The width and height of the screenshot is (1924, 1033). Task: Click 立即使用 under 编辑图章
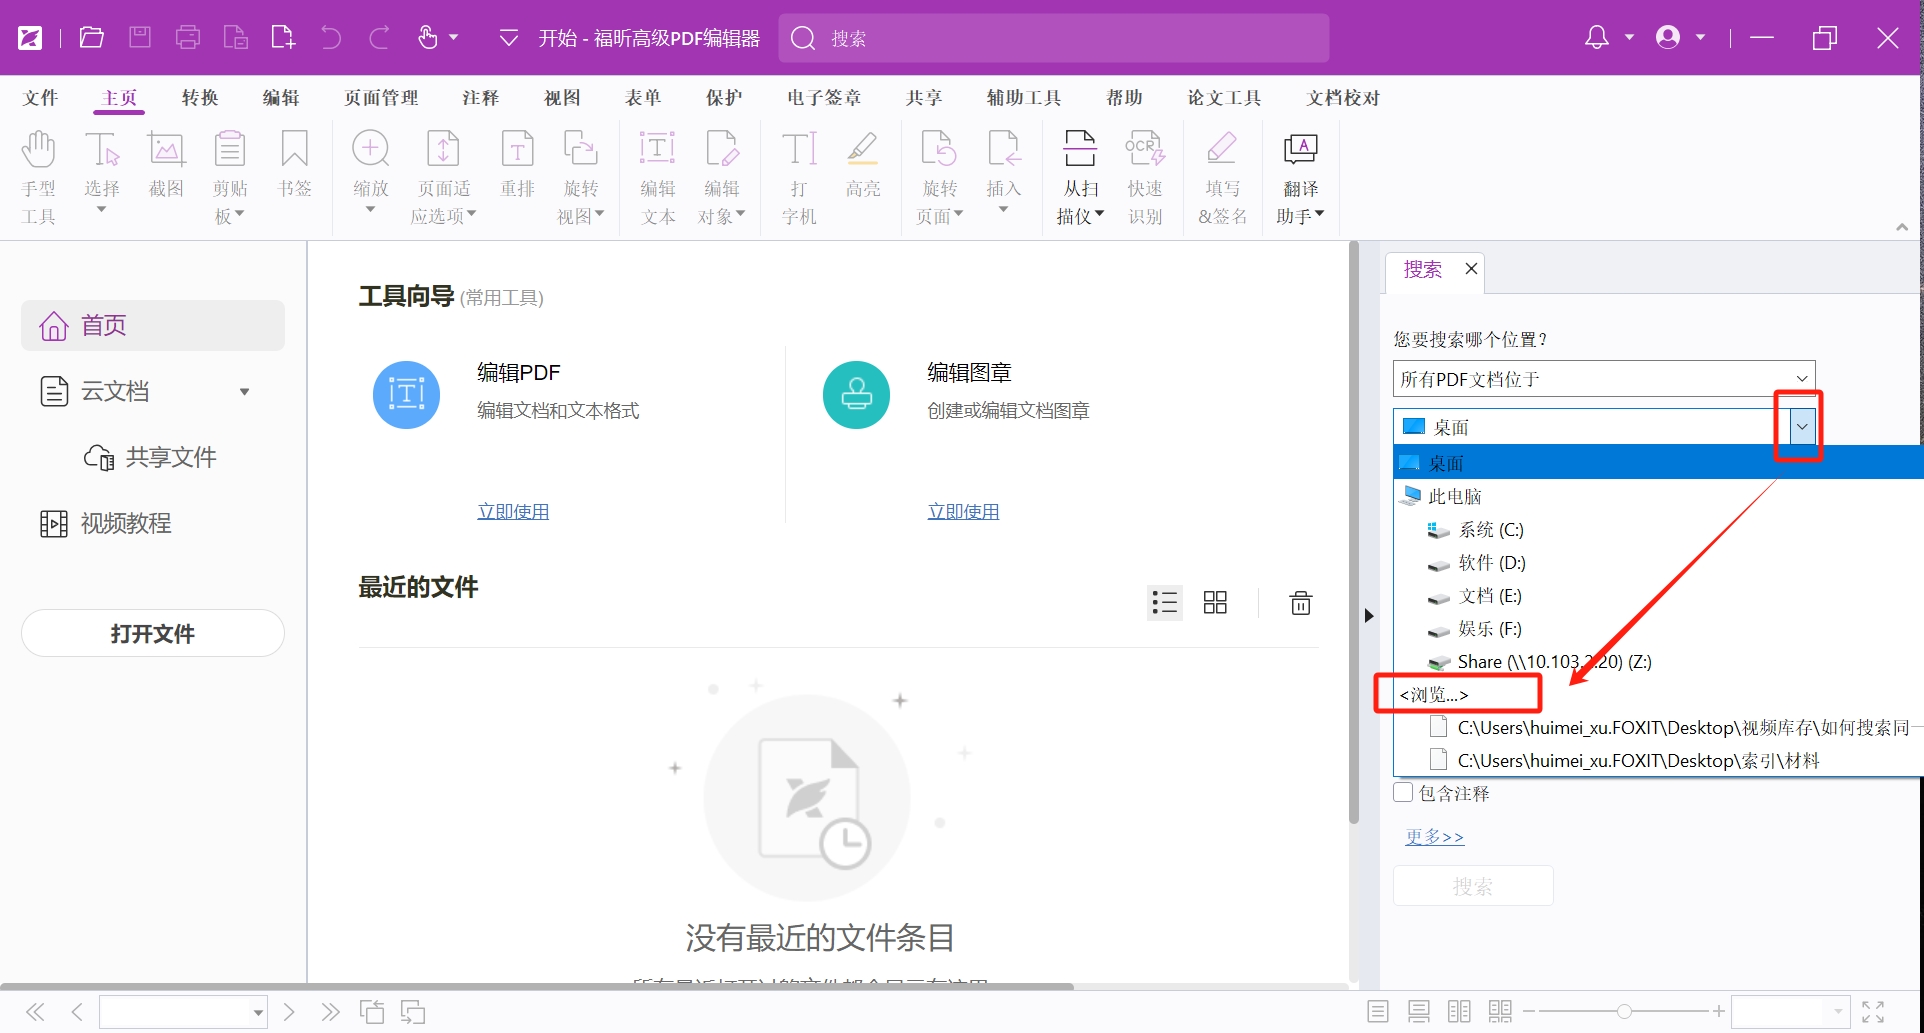[963, 511]
